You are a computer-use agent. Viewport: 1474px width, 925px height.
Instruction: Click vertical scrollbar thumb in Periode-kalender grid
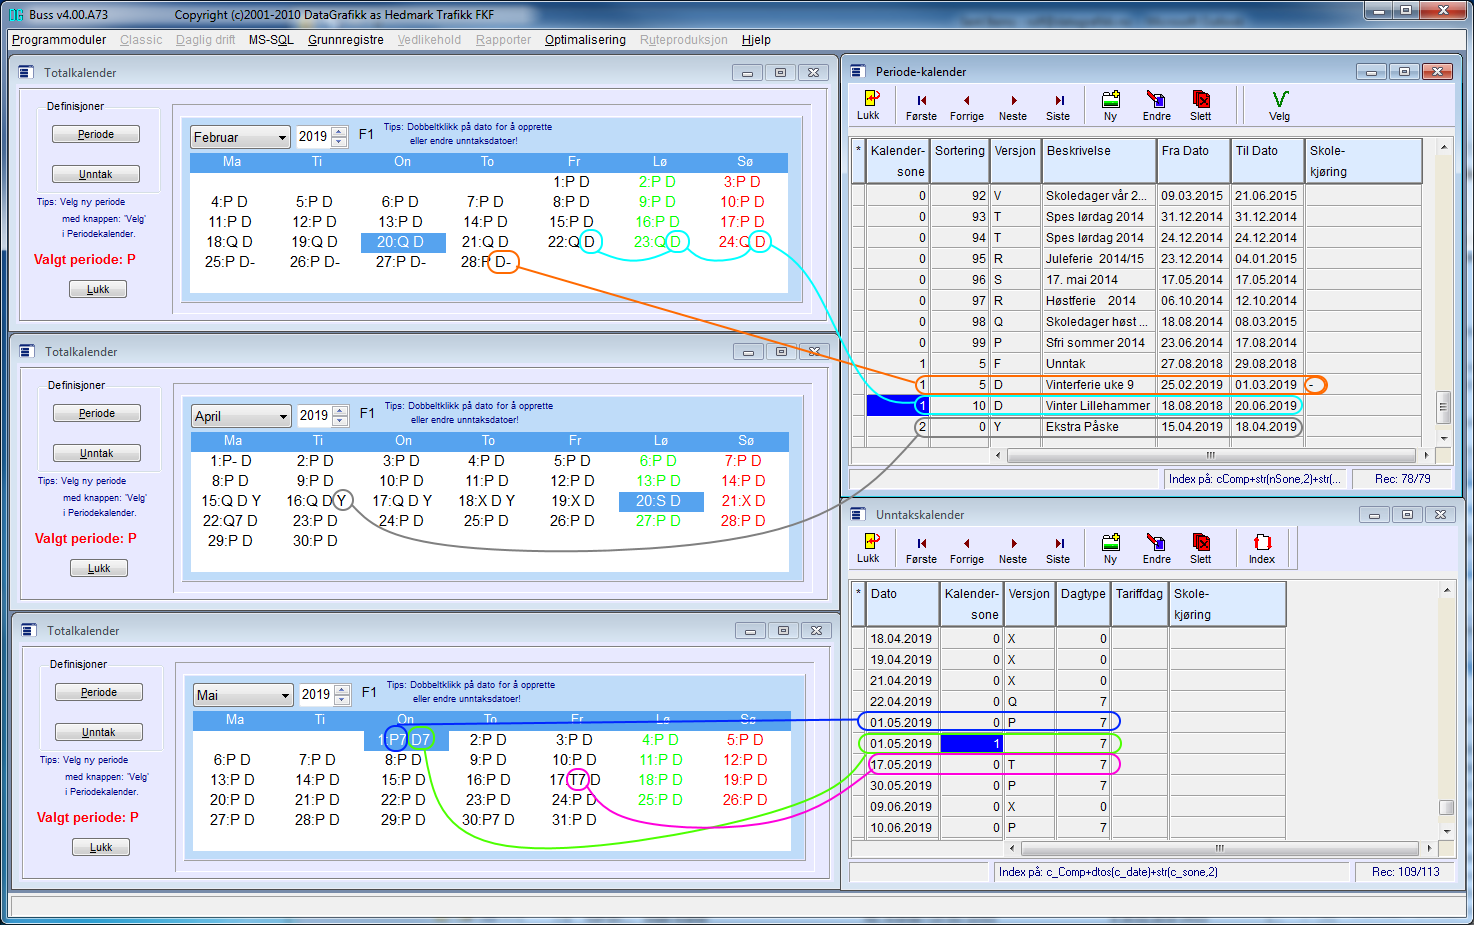tap(1443, 406)
